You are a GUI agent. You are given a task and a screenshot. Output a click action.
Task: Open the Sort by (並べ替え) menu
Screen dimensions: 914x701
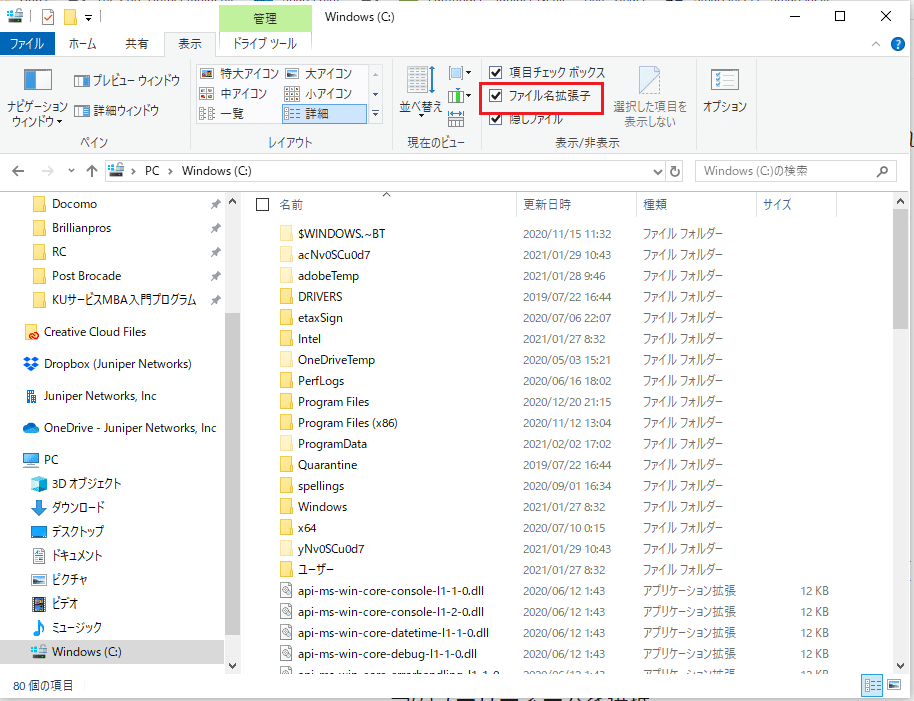click(420, 91)
